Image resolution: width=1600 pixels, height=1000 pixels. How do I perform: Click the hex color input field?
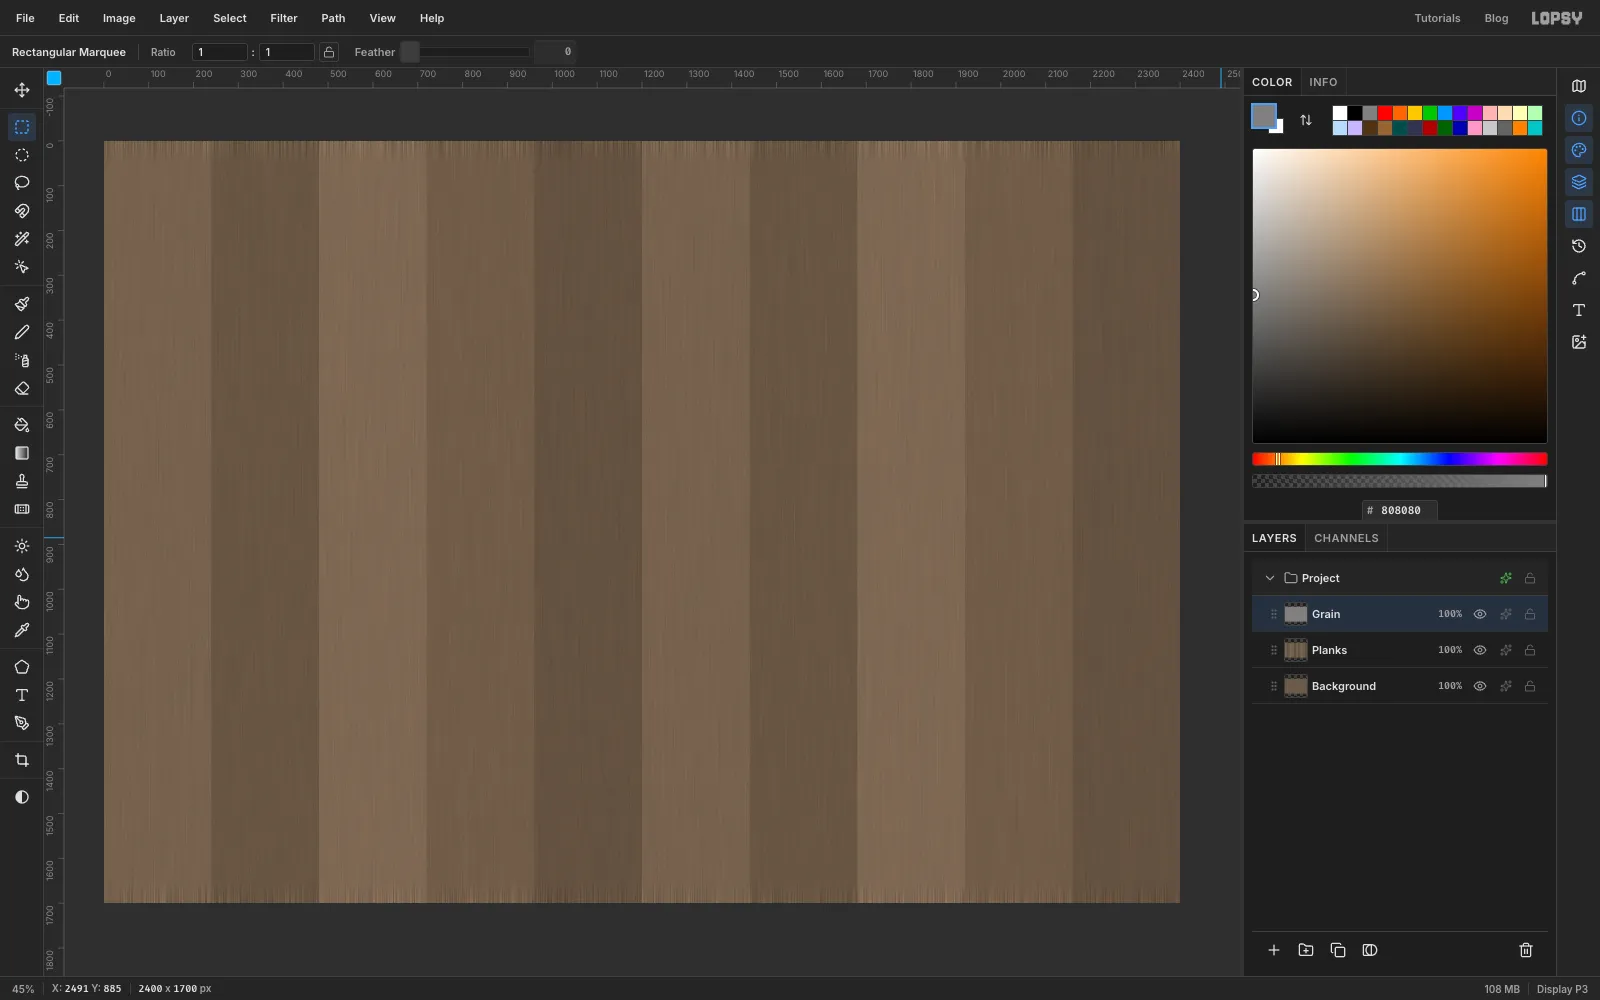coord(1400,510)
